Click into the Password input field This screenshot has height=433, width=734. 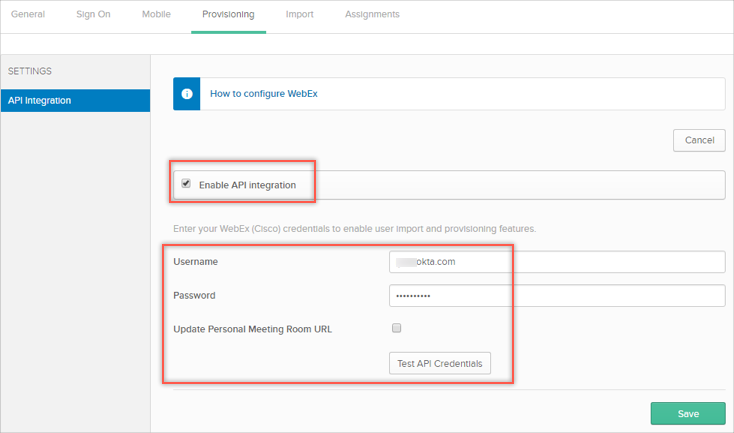click(x=556, y=296)
